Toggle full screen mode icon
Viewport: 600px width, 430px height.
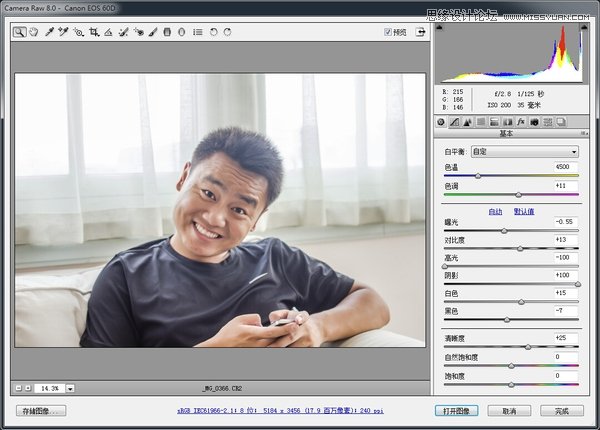click(x=421, y=32)
